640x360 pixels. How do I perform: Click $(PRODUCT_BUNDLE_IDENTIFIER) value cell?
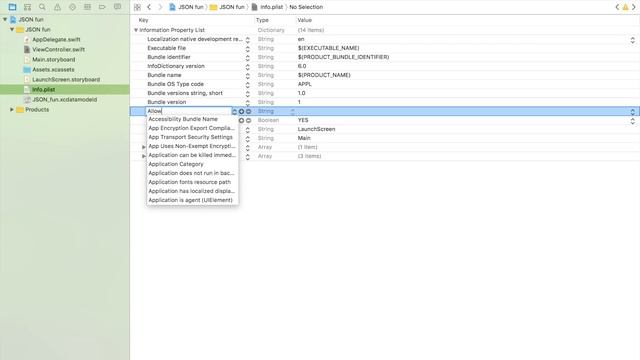click(343, 57)
